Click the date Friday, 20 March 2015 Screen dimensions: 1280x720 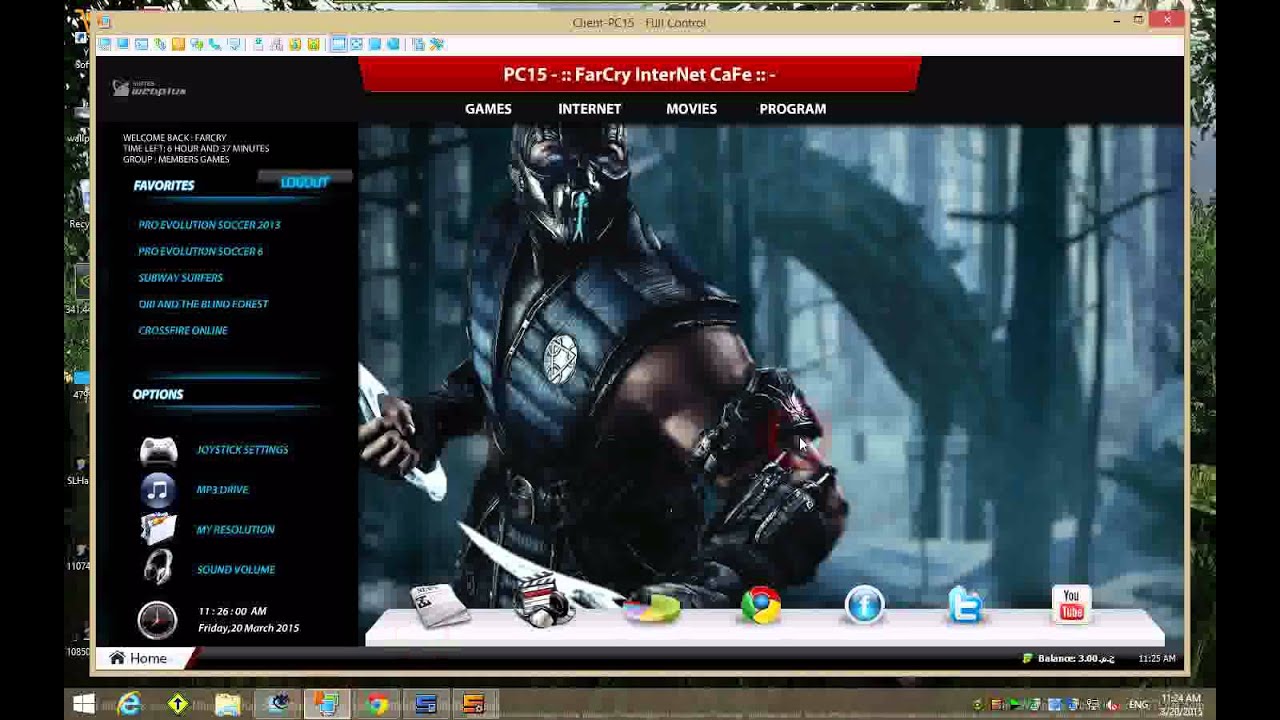click(248, 628)
